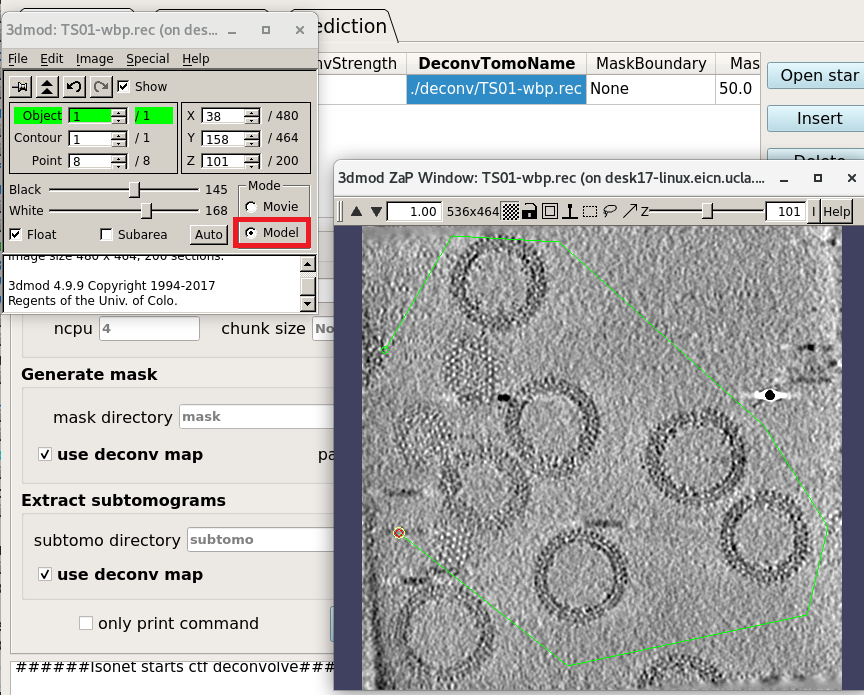Click the pin (keep on top) icon
Viewport: 864px width, 695px height.
20,87
